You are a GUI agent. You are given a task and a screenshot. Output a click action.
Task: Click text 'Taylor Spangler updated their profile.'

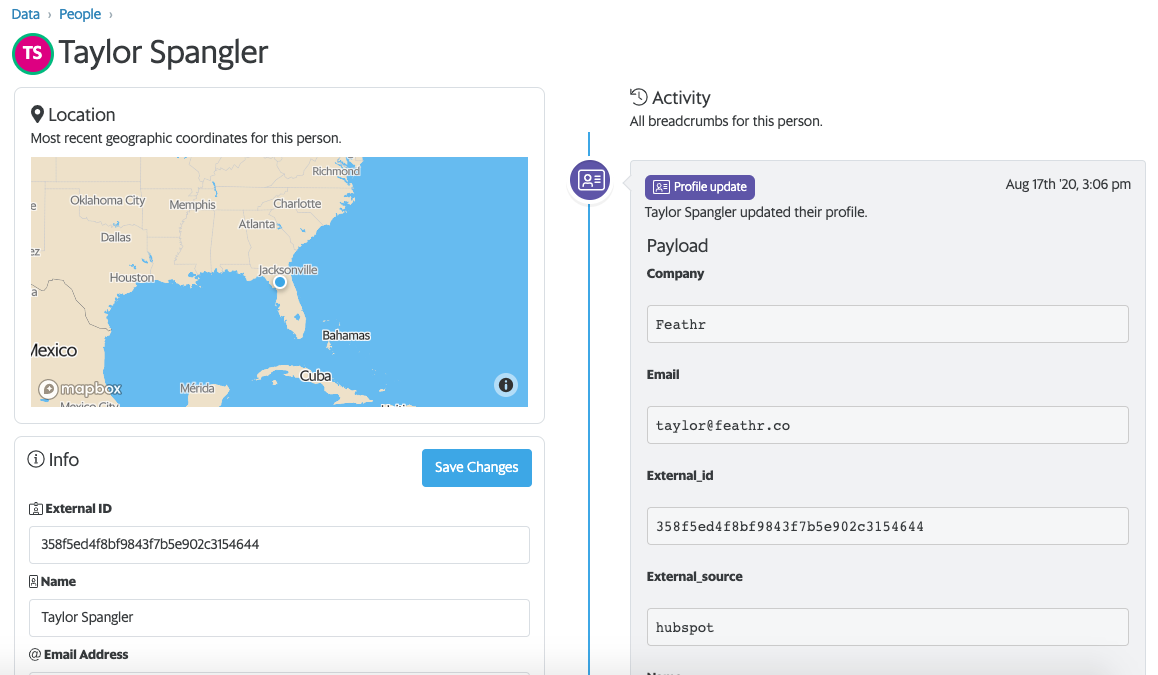[x=756, y=212]
